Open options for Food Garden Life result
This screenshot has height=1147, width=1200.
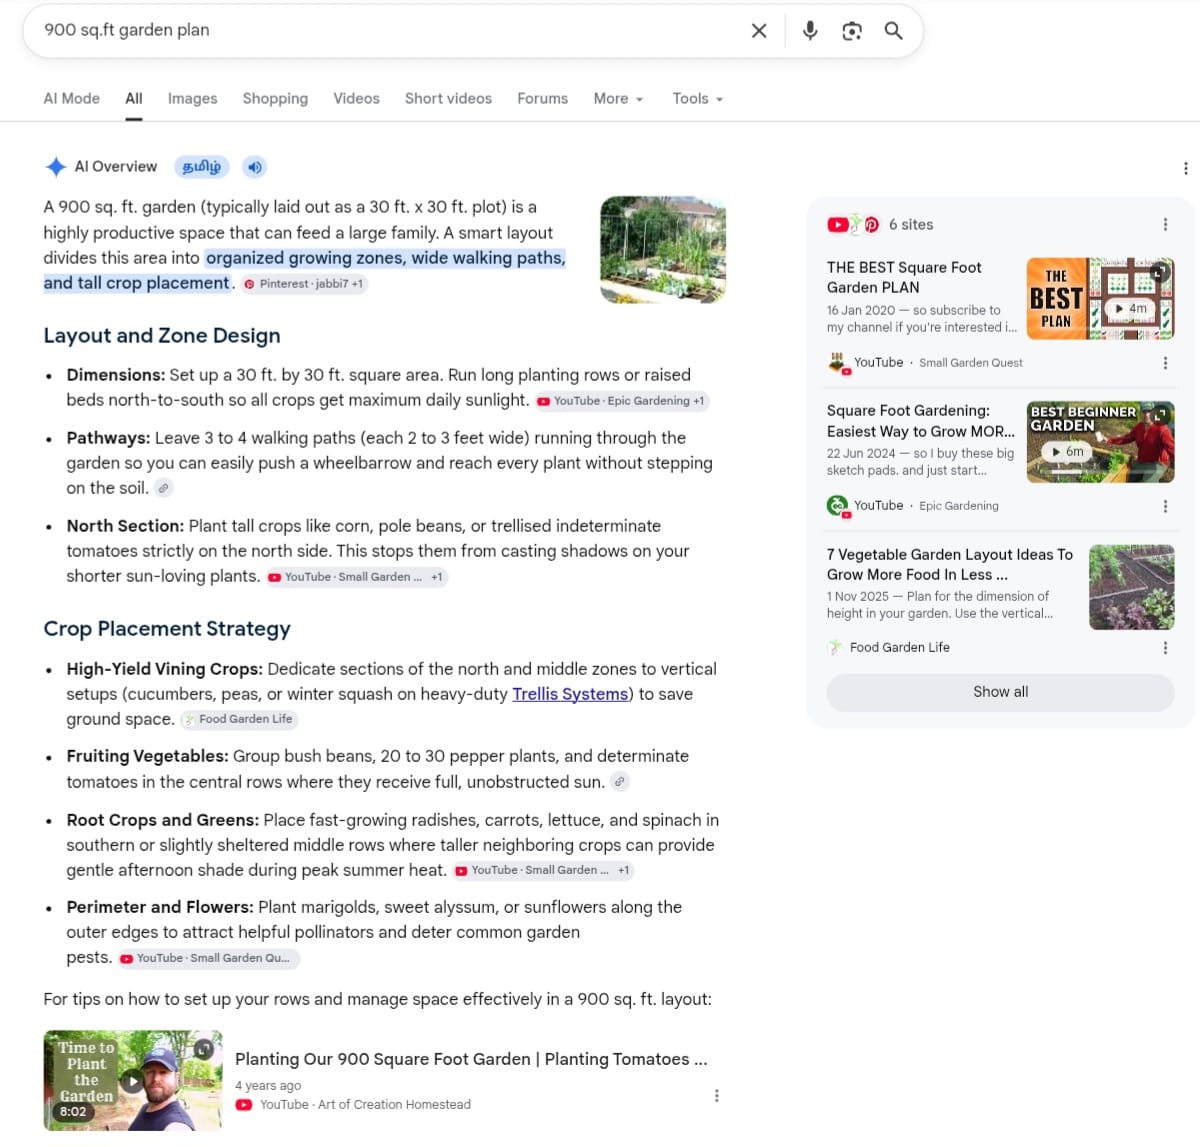point(1165,648)
